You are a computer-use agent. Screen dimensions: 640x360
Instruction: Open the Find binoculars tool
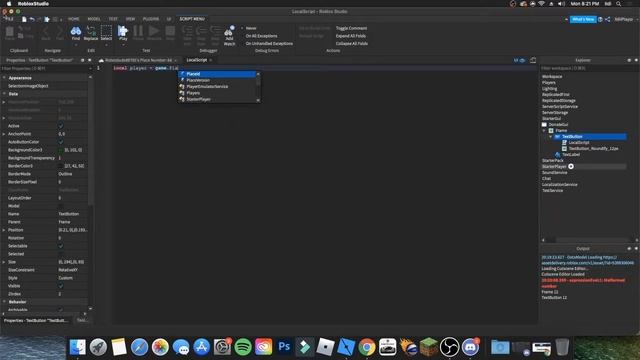coord(76,32)
